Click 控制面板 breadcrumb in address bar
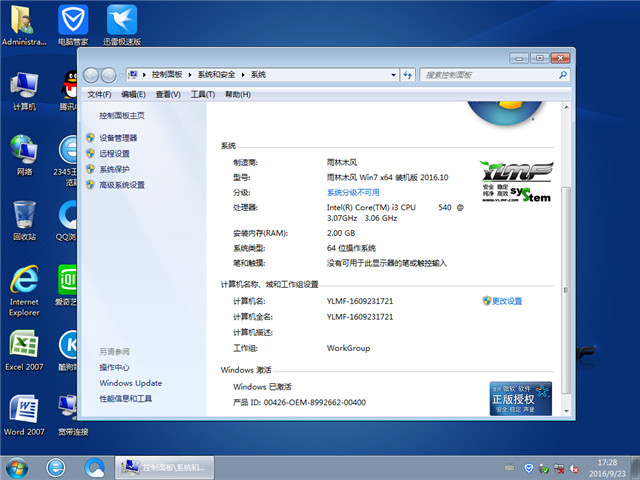640x480 pixels. [167, 75]
